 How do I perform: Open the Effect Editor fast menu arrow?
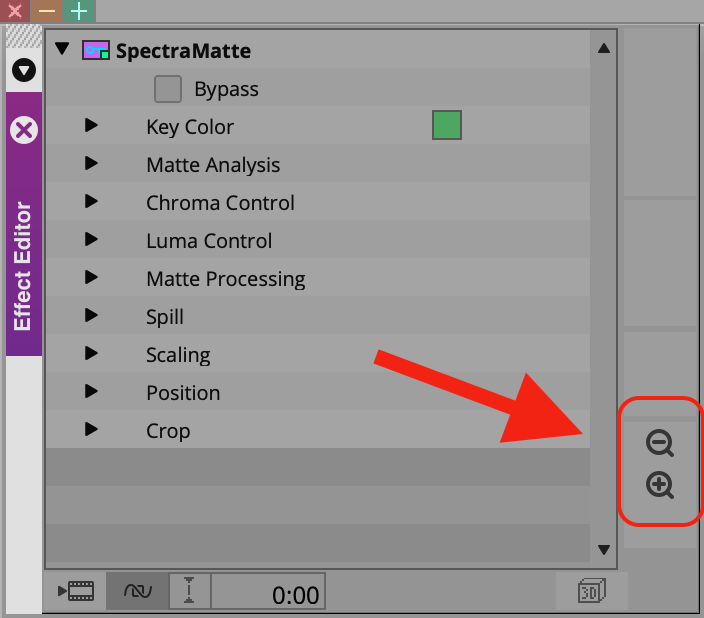coord(24,70)
